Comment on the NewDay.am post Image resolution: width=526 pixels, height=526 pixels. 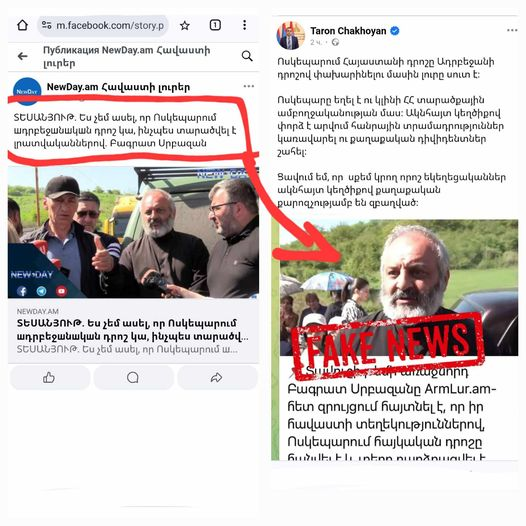(x=134, y=378)
